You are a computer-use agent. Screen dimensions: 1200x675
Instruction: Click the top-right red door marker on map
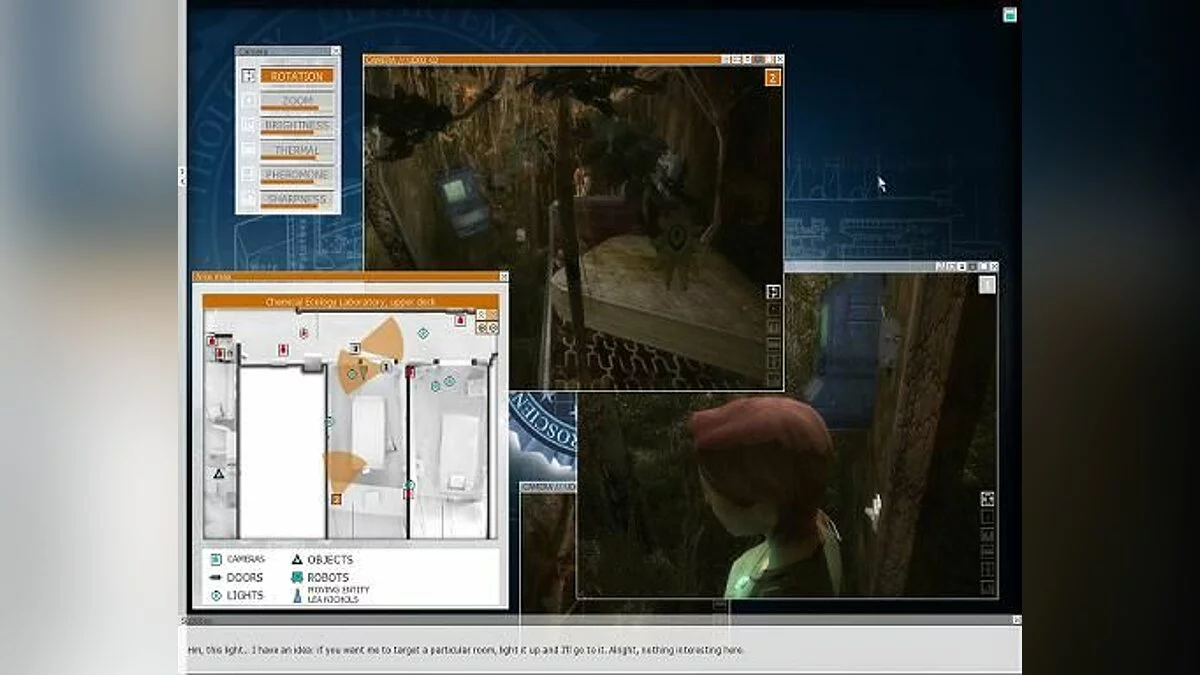(x=461, y=320)
